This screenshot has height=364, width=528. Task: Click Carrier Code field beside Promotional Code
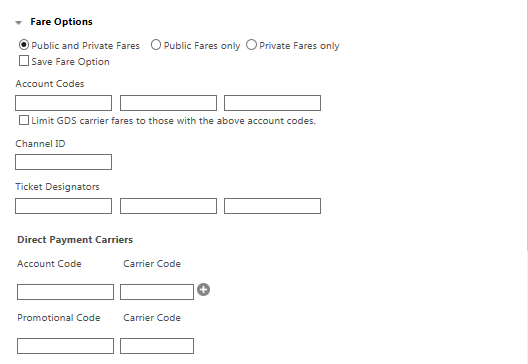tap(157, 346)
